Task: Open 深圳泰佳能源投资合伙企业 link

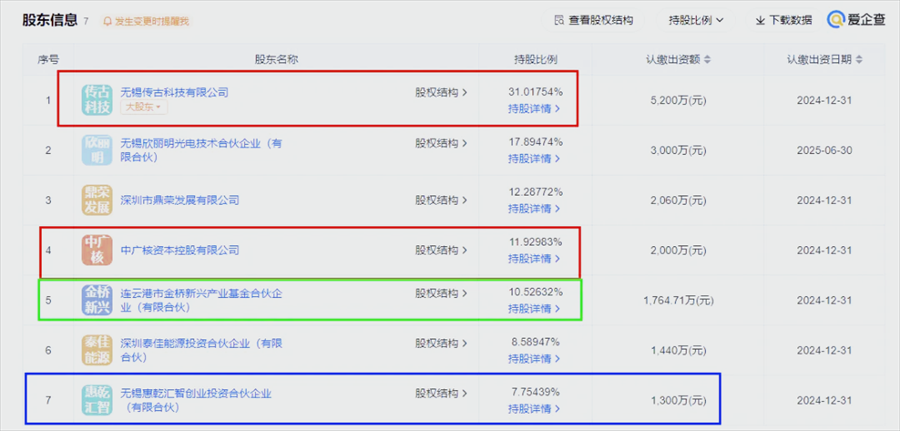Action: pos(201,350)
